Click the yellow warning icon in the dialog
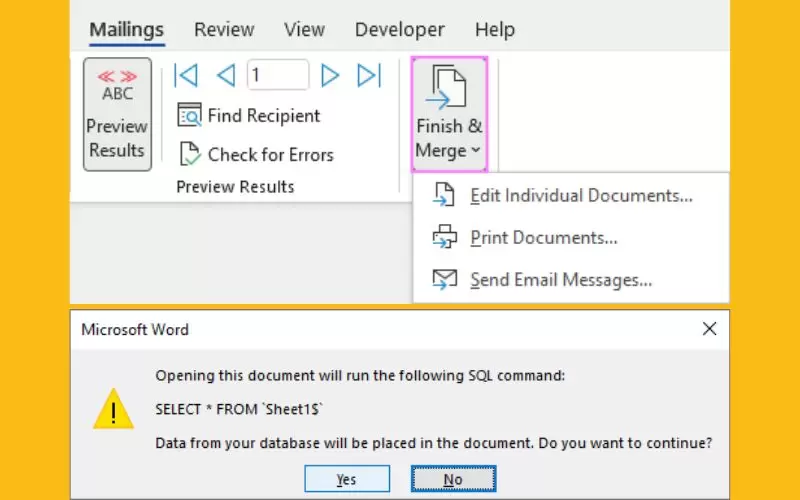 [113, 409]
